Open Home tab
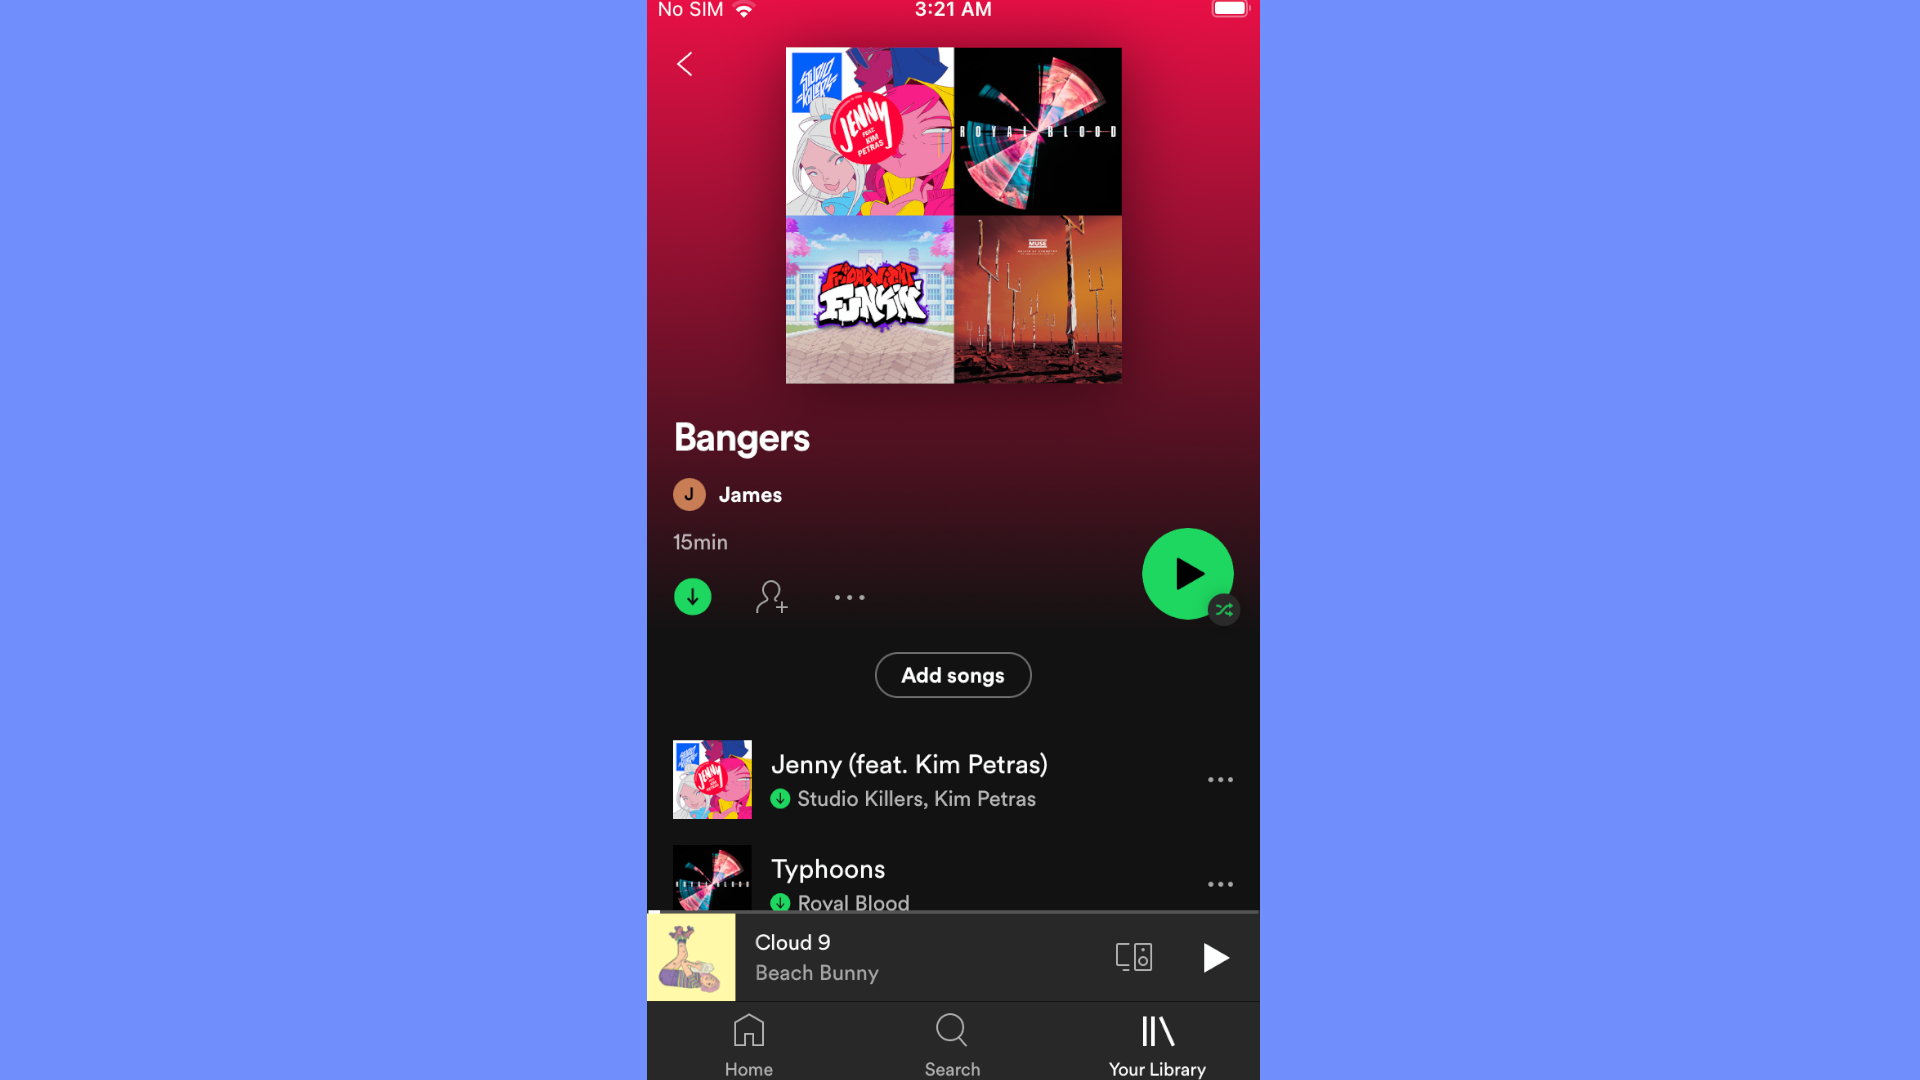 pyautogui.click(x=748, y=1042)
